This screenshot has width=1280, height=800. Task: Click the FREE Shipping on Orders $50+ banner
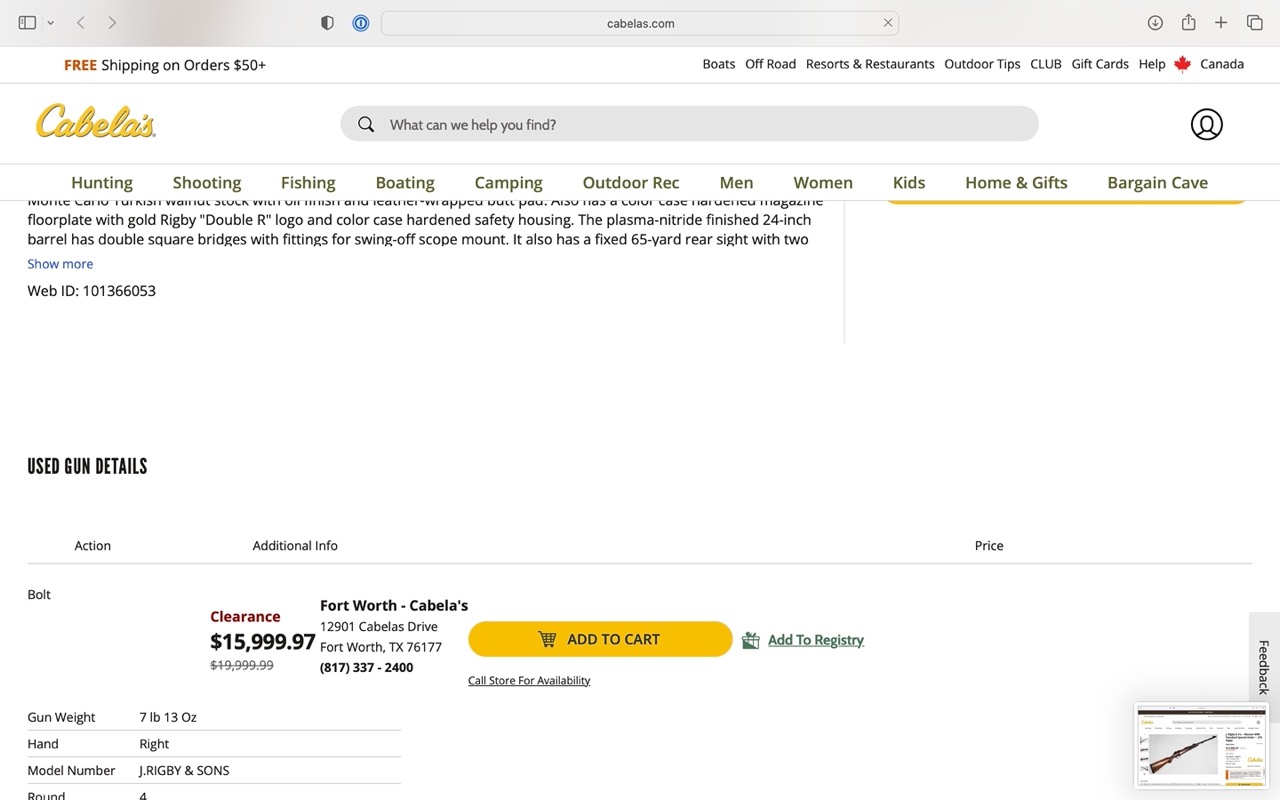[165, 65]
